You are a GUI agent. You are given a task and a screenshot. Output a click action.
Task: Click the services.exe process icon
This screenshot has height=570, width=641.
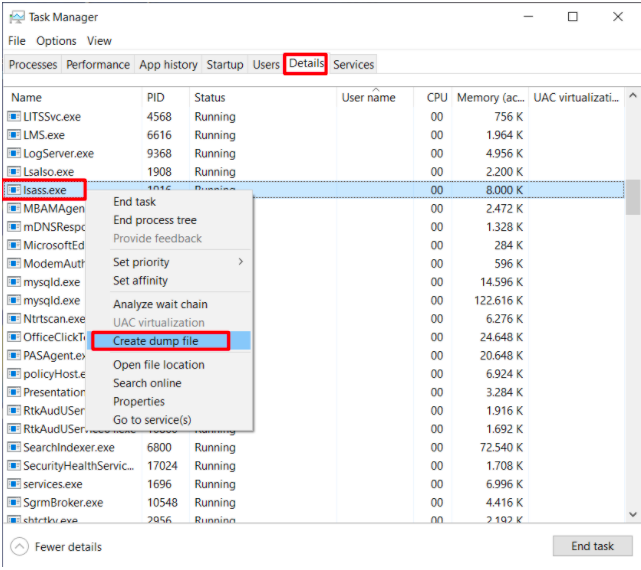coord(14,484)
